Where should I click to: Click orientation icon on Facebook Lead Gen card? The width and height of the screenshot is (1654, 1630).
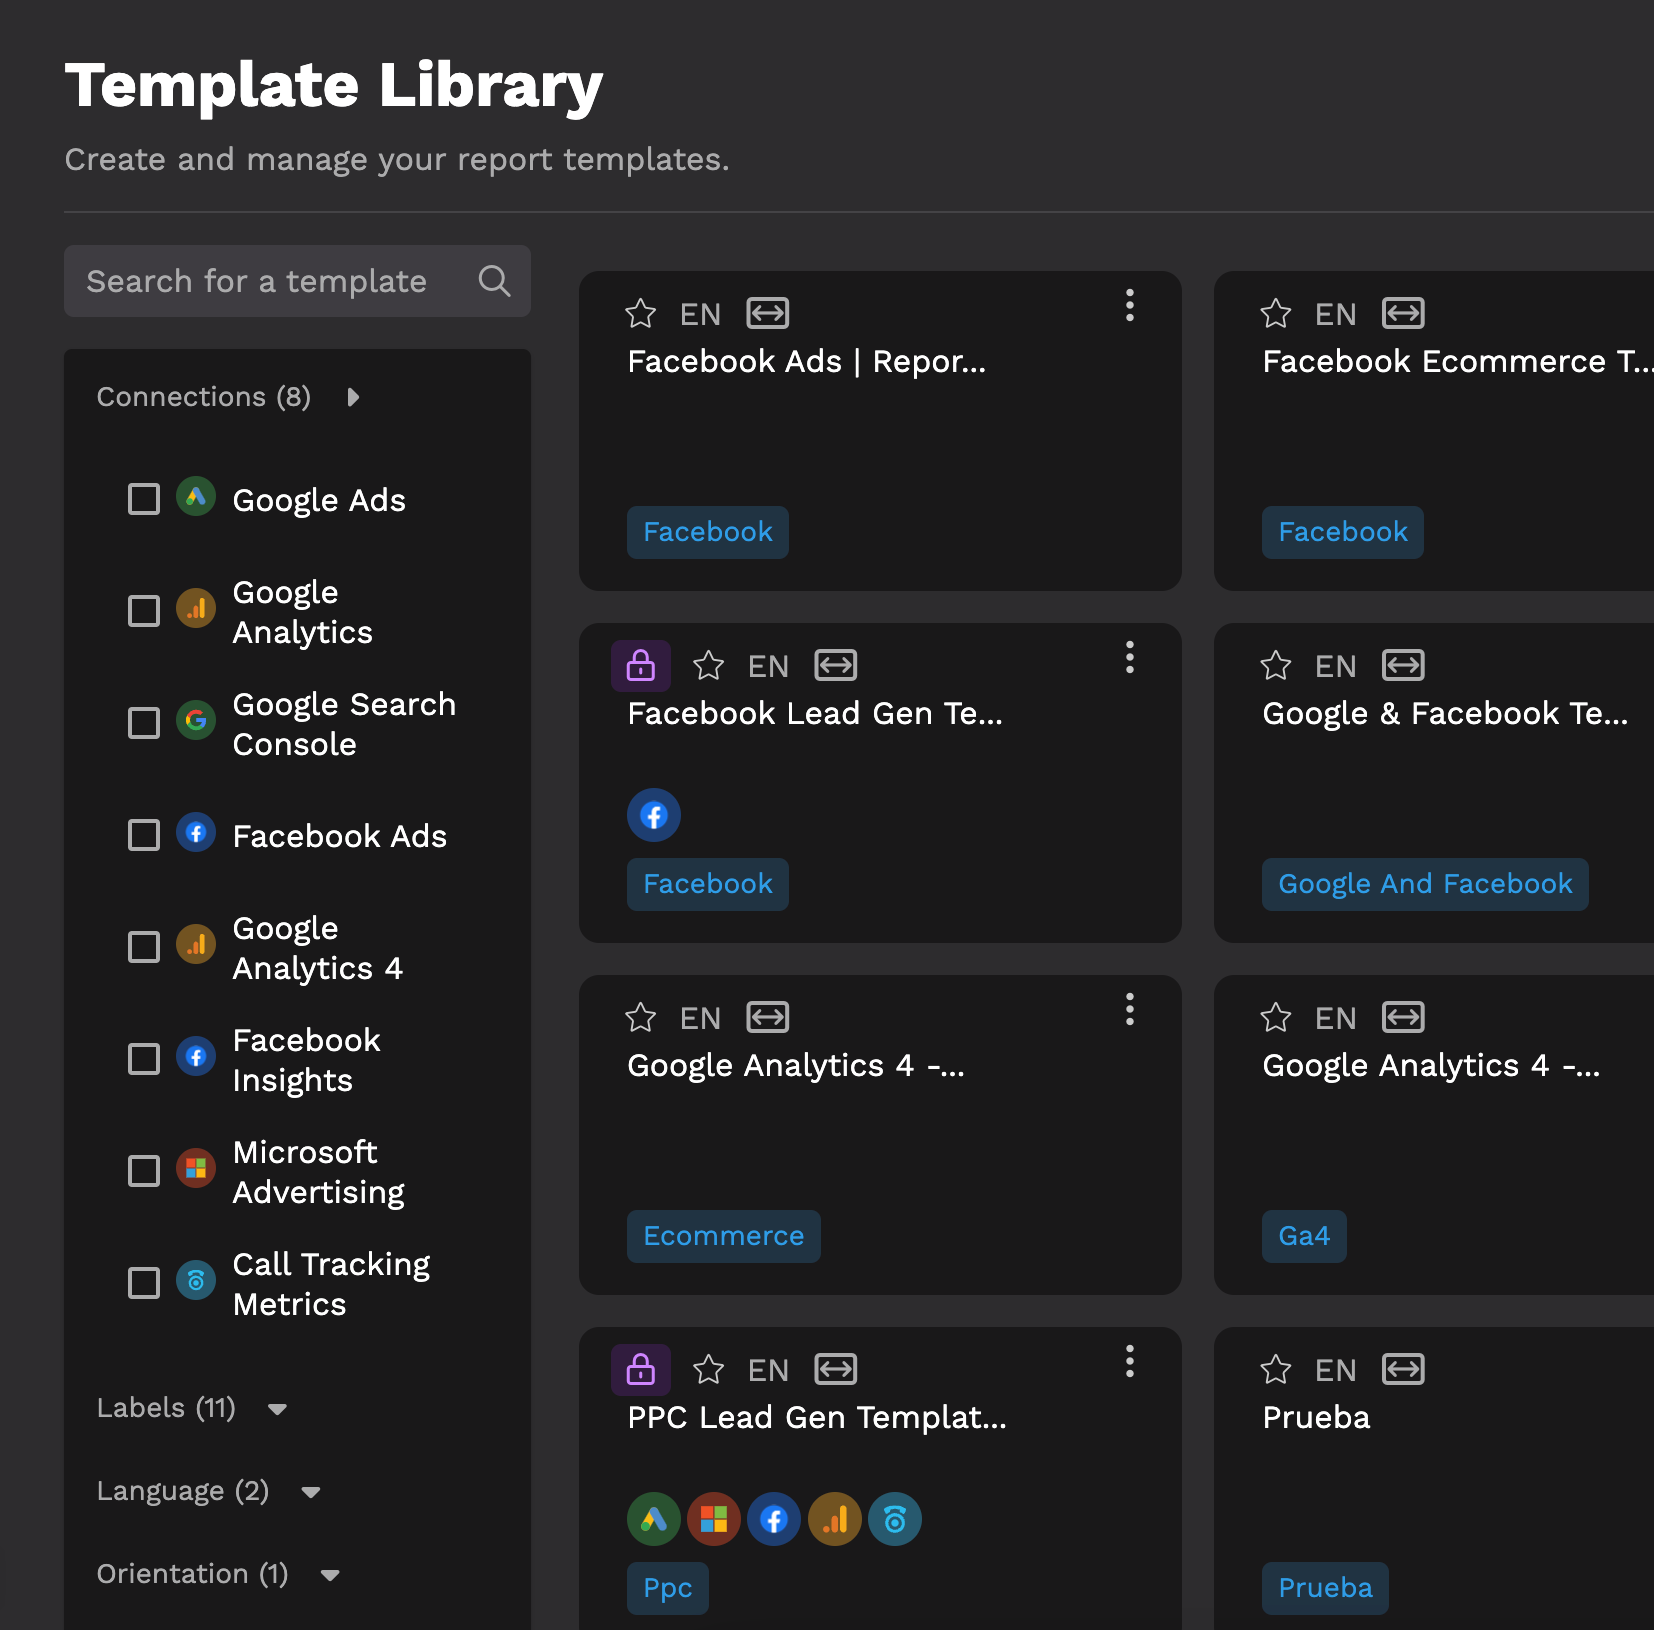(x=836, y=666)
